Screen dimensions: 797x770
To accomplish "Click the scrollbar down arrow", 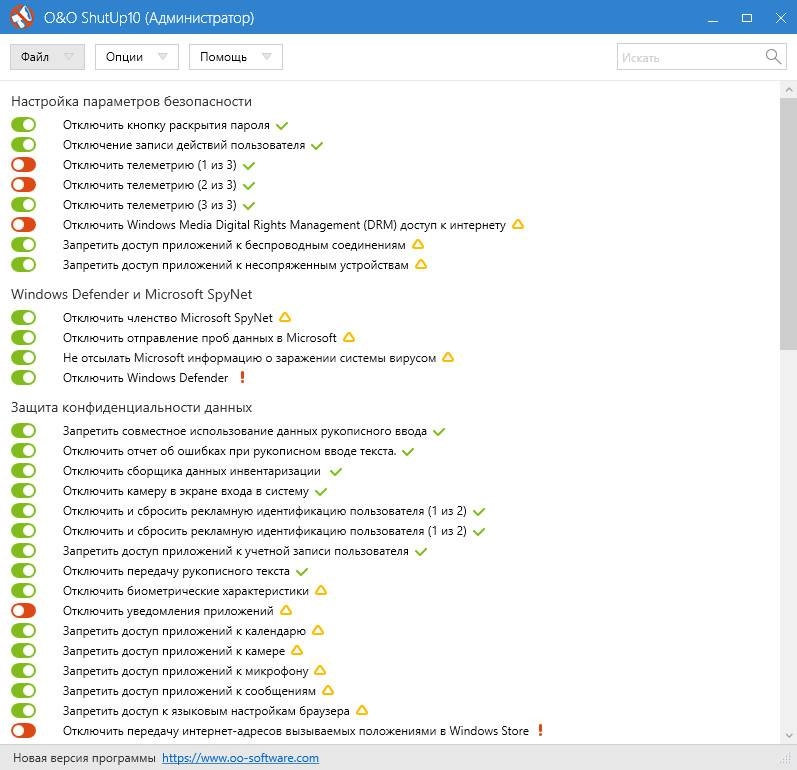I will click(788, 735).
